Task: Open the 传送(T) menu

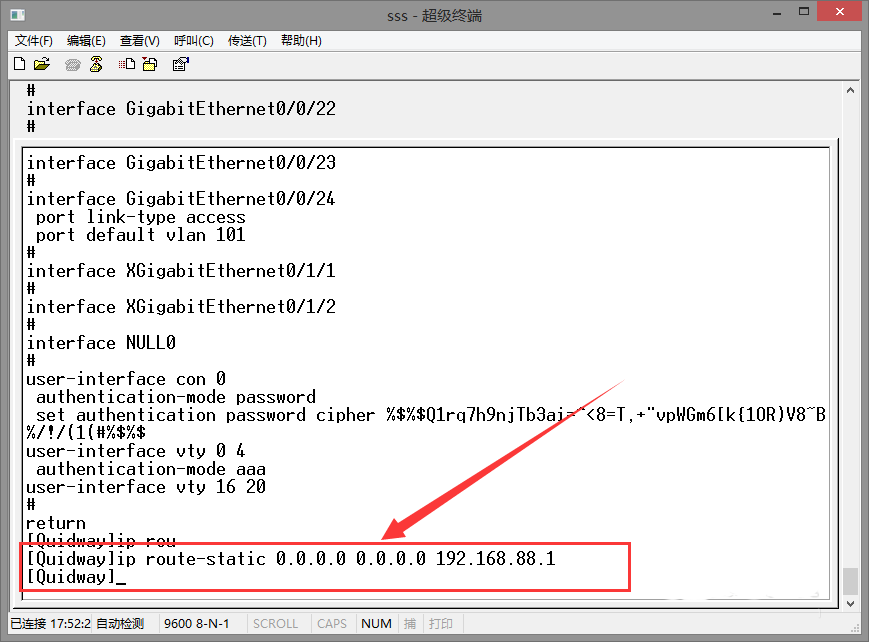Action: 247,40
